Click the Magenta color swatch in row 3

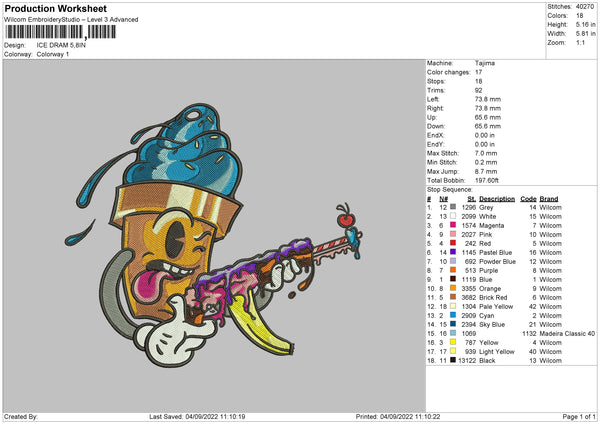pos(453,225)
